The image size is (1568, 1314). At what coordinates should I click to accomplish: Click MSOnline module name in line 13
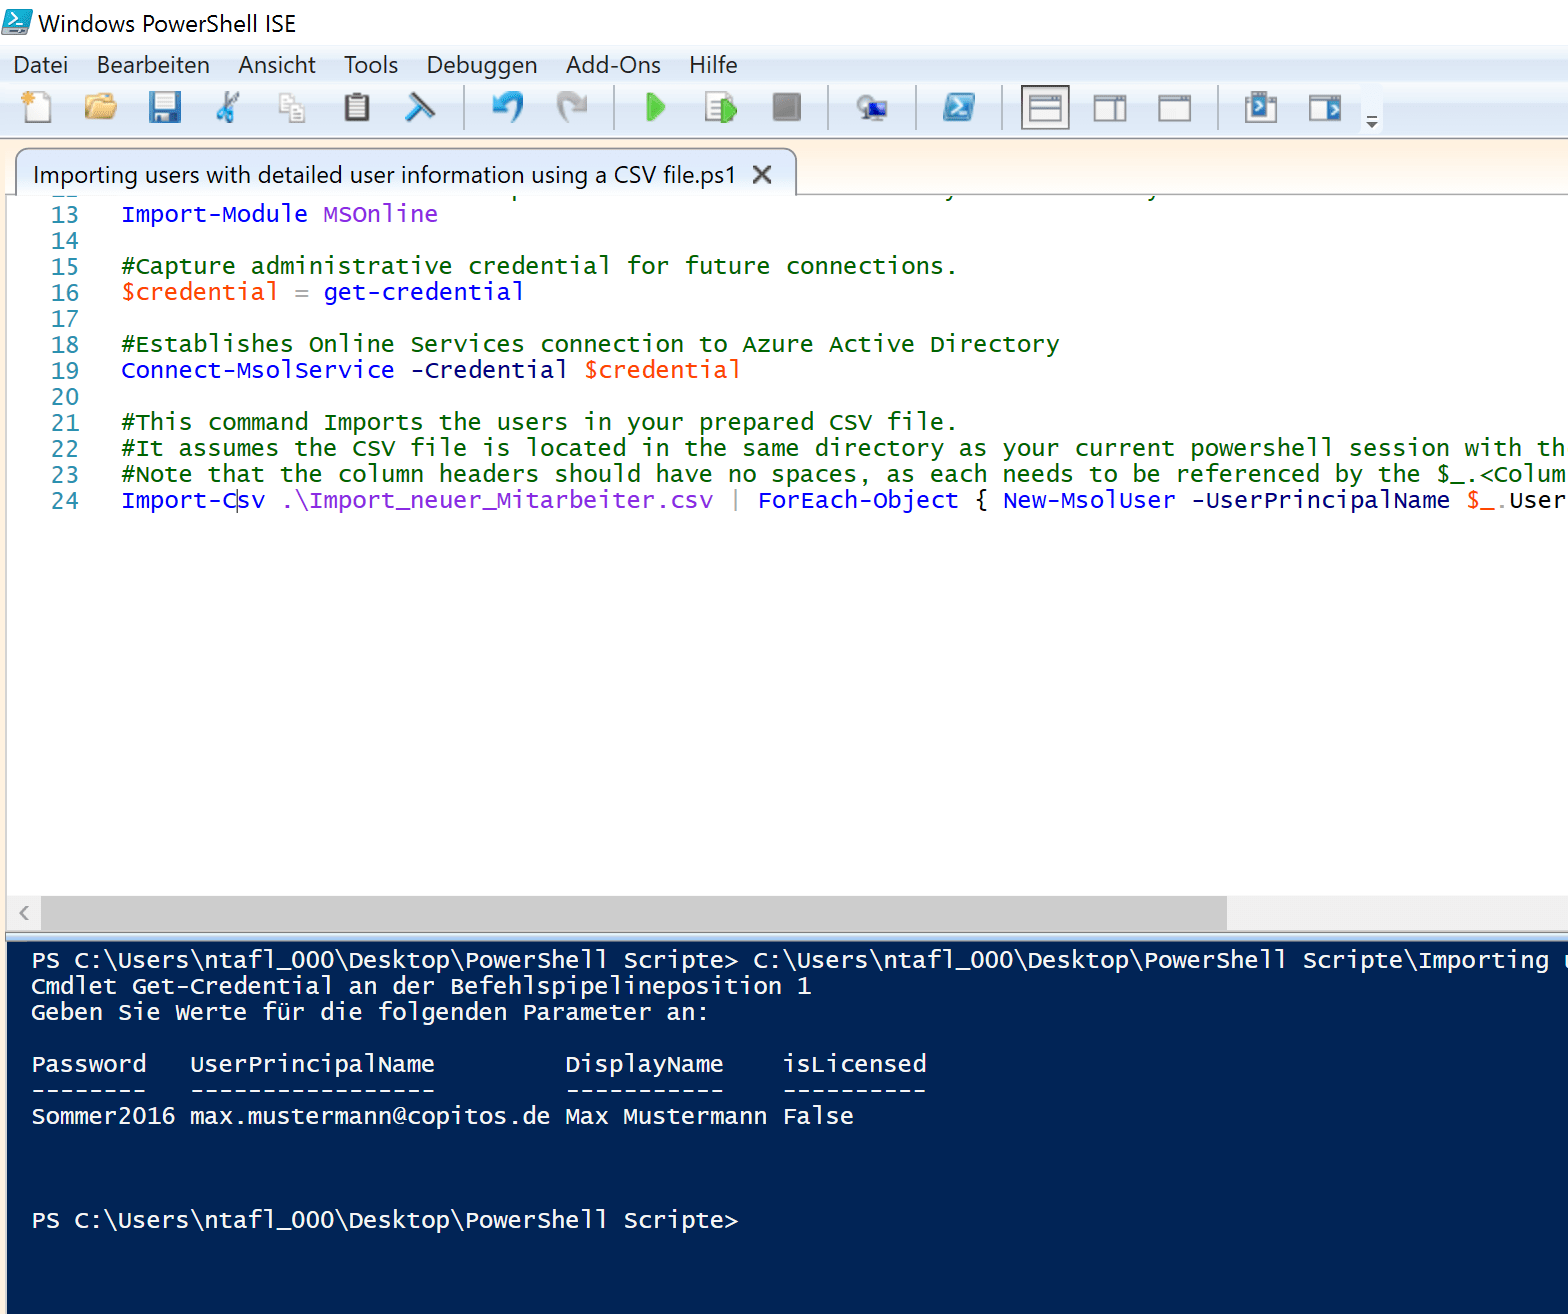click(x=380, y=214)
